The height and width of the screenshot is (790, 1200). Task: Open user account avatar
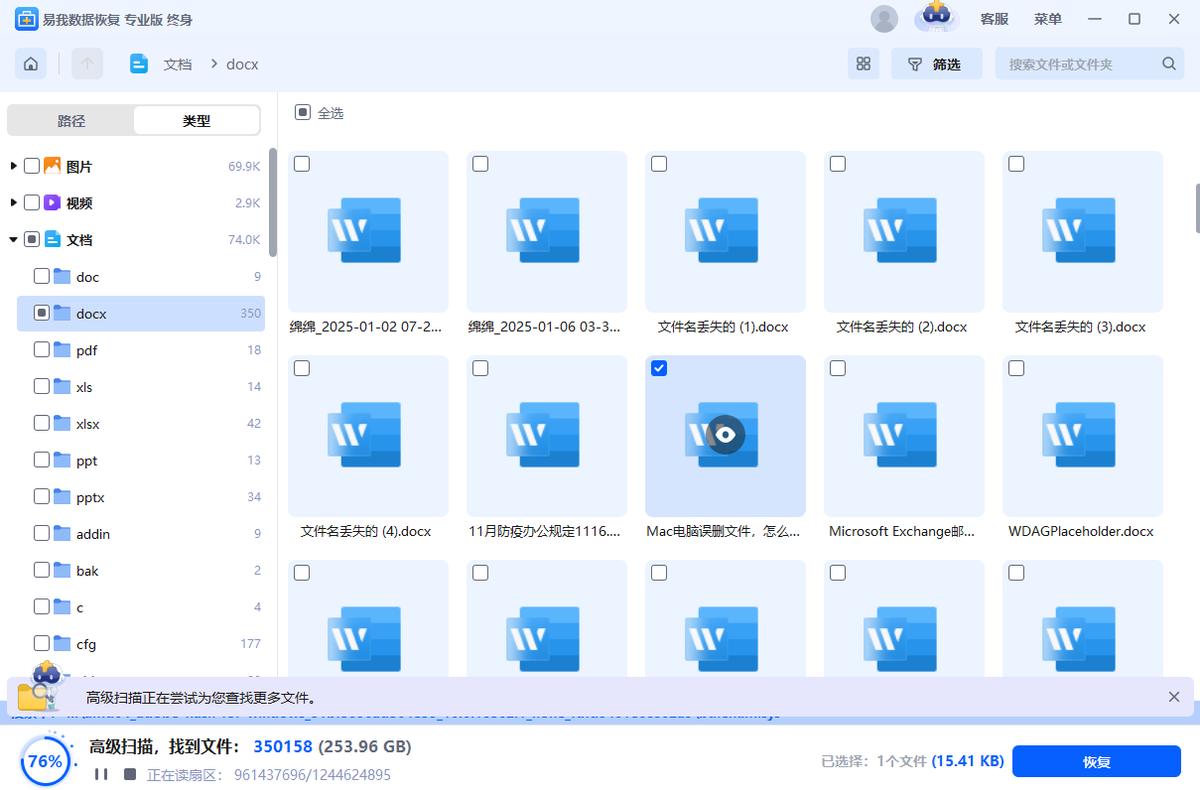click(884, 19)
